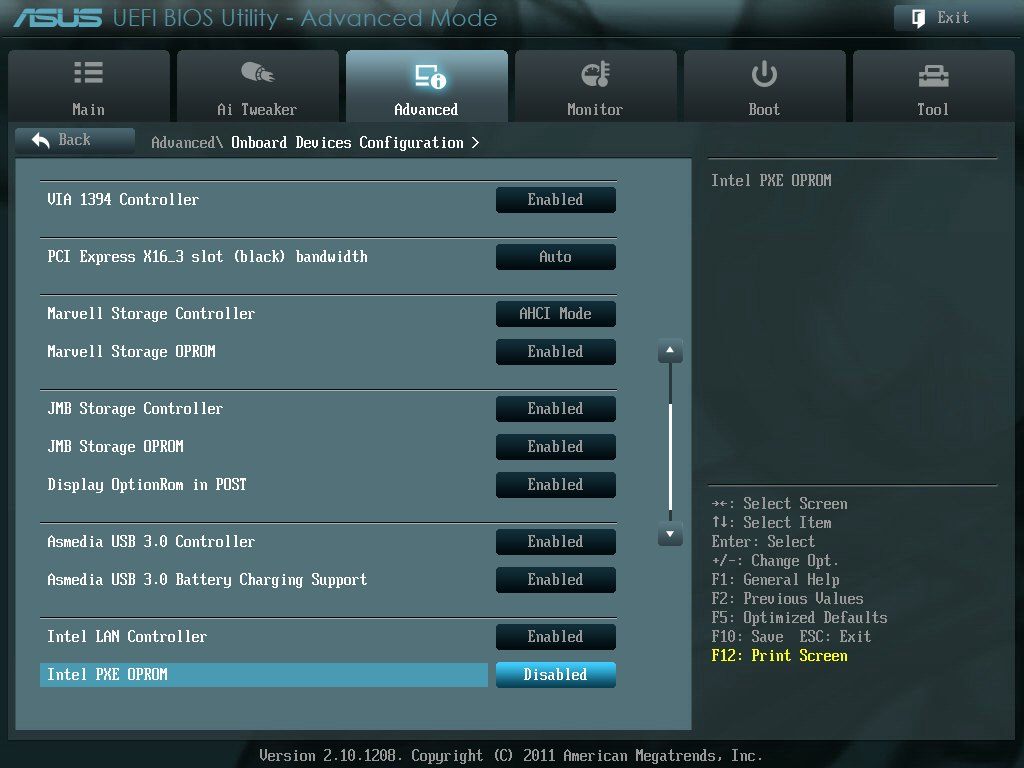Go to the Monitor tab
This screenshot has width=1024, height=768.
(x=595, y=86)
